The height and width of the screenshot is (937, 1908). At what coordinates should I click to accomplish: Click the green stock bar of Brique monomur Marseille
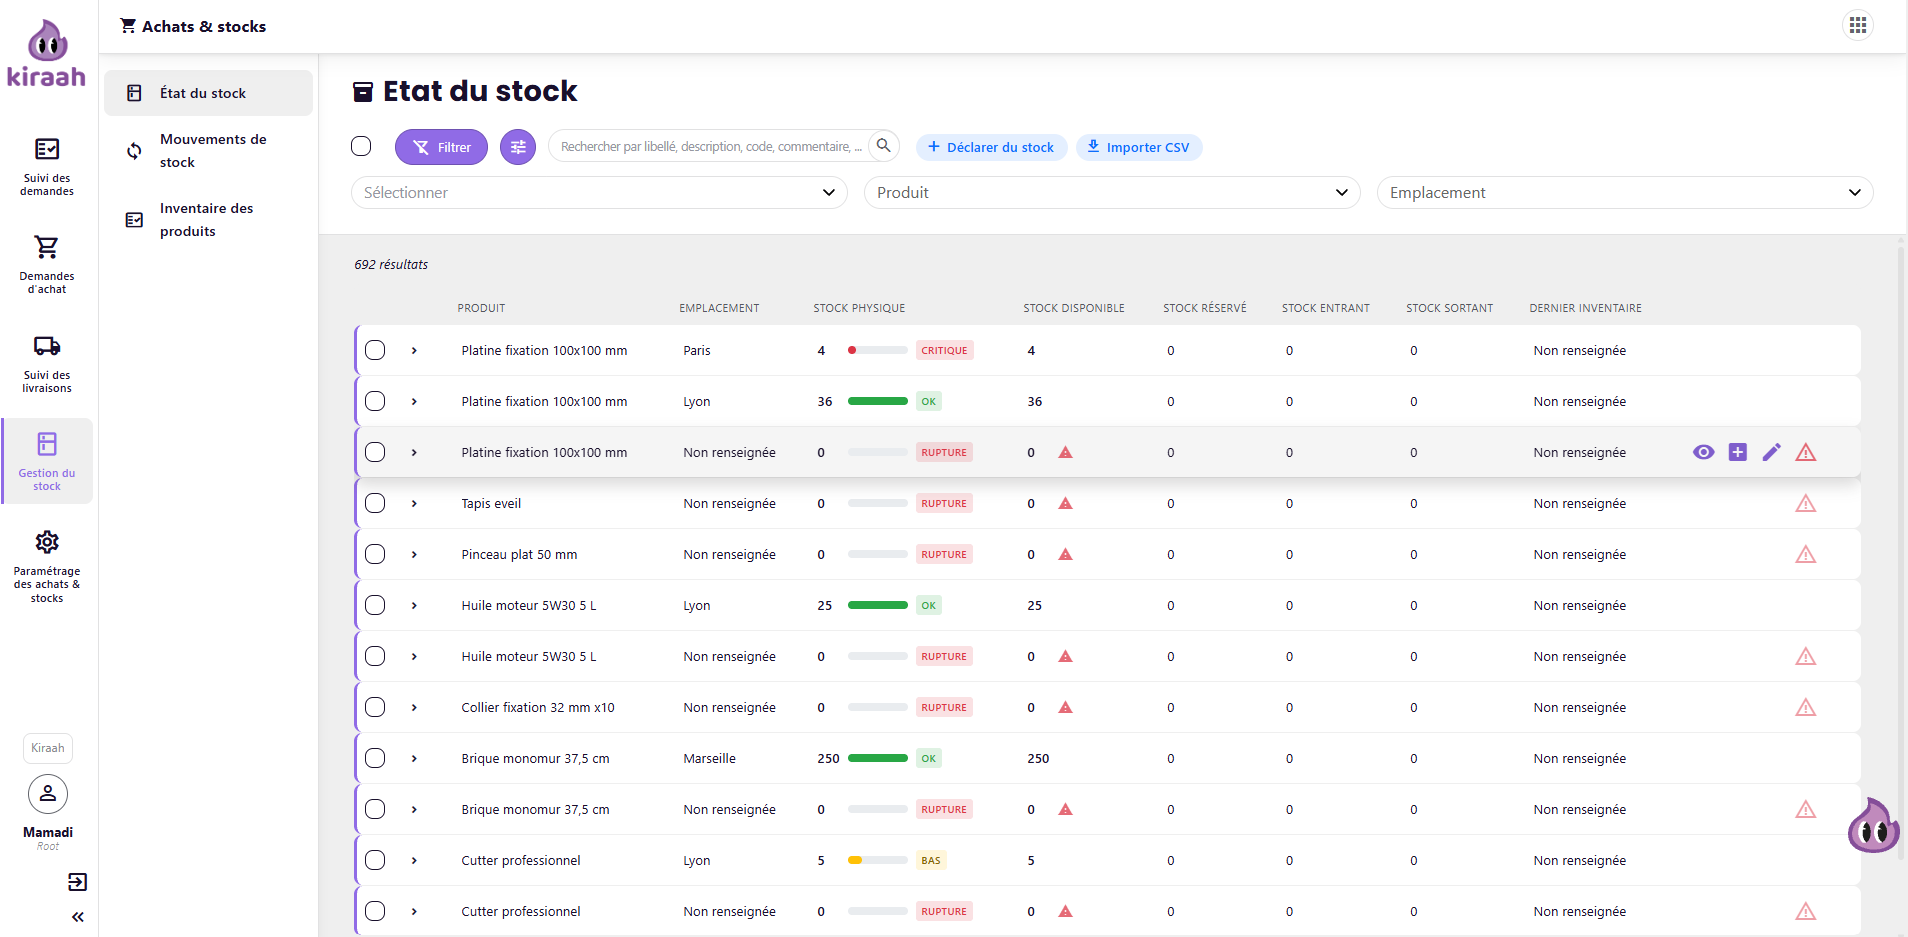878,758
